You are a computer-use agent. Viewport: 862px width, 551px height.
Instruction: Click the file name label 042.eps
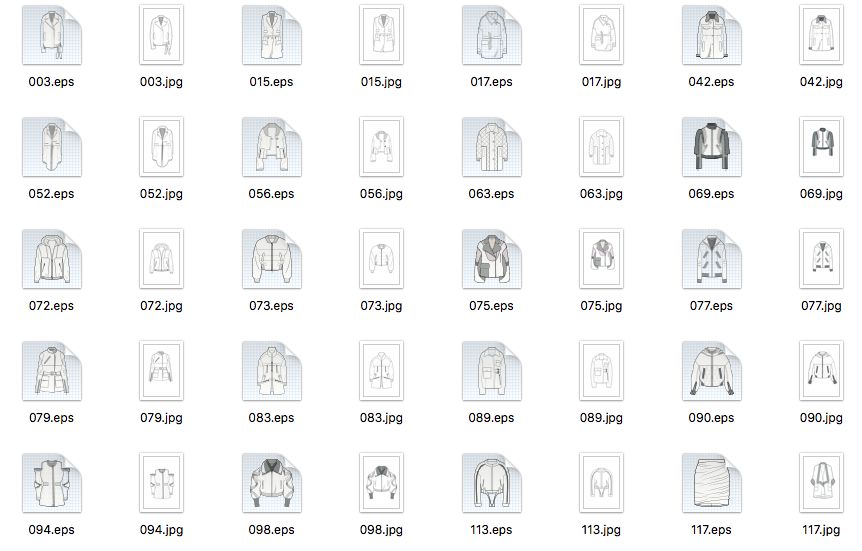click(x=711, y=82)
